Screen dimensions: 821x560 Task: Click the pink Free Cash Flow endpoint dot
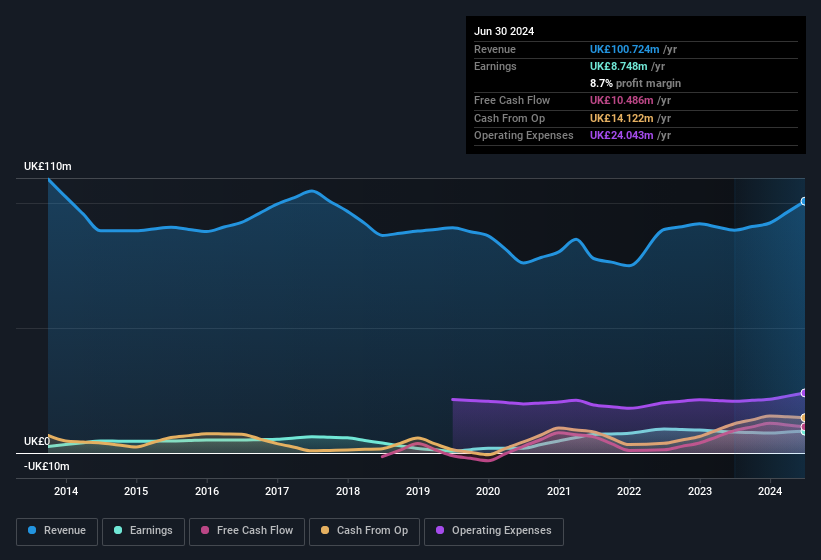coord(804,427)
